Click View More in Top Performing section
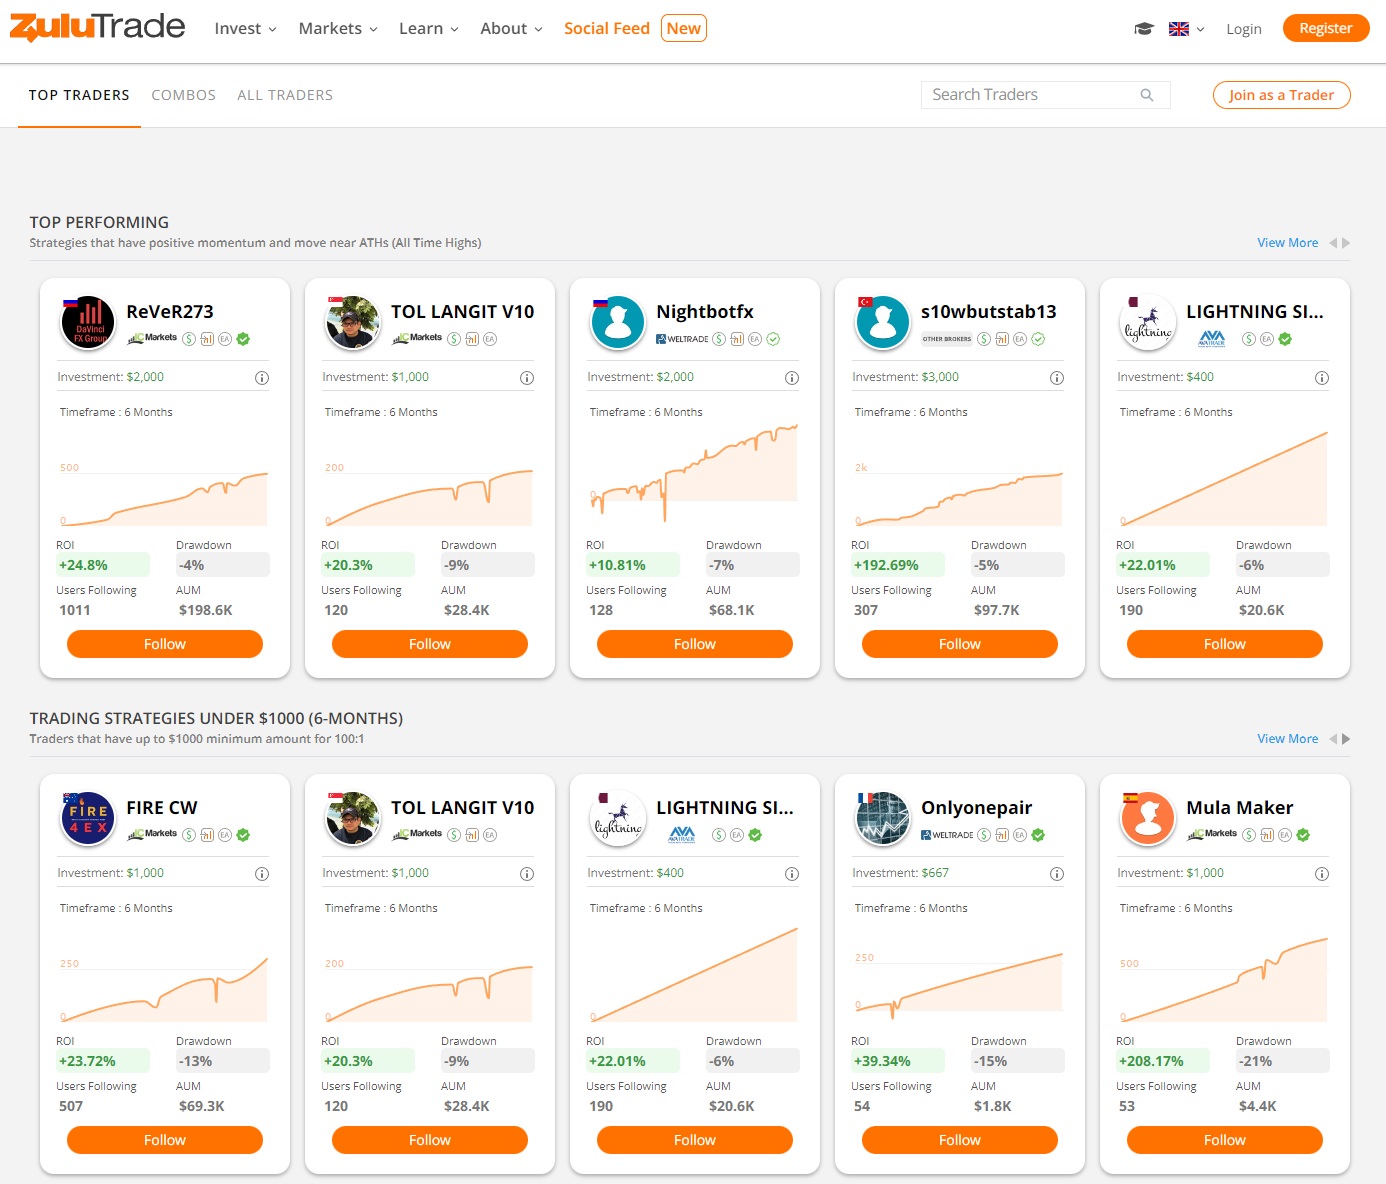The image size is (1386, 1184). [1288, 243]
